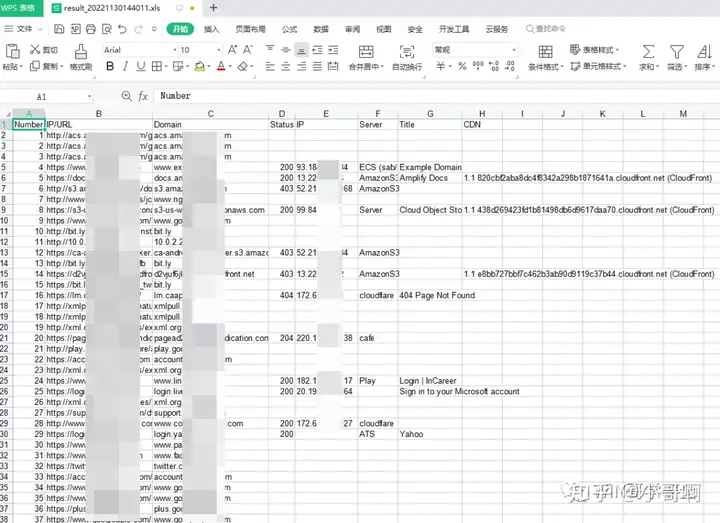Expand the borders dropdown arrow
Viewport: 720px width, 523px height.
click(x=166, y=67)
